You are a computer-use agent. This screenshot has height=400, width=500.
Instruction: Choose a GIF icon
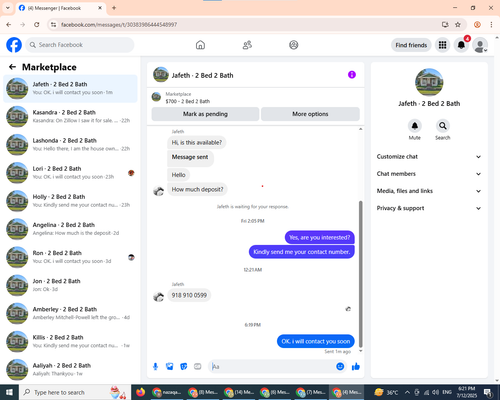[198, 367]
